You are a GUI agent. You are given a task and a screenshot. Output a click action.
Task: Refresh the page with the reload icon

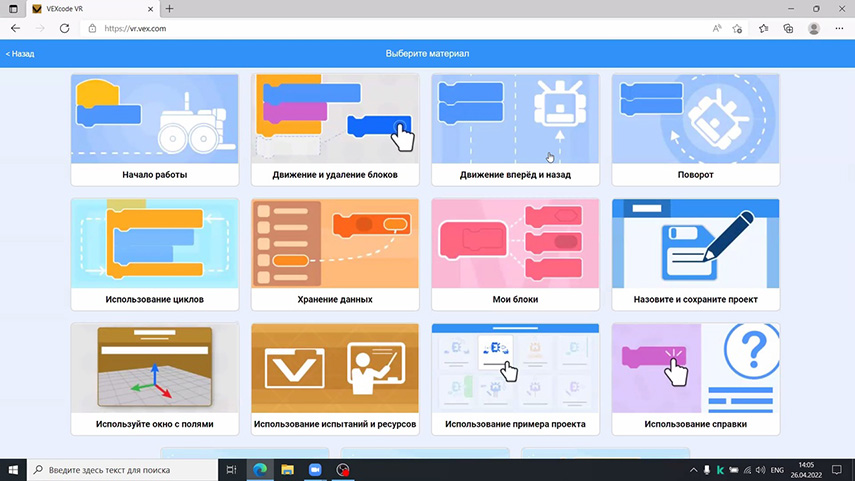point(65,29)
